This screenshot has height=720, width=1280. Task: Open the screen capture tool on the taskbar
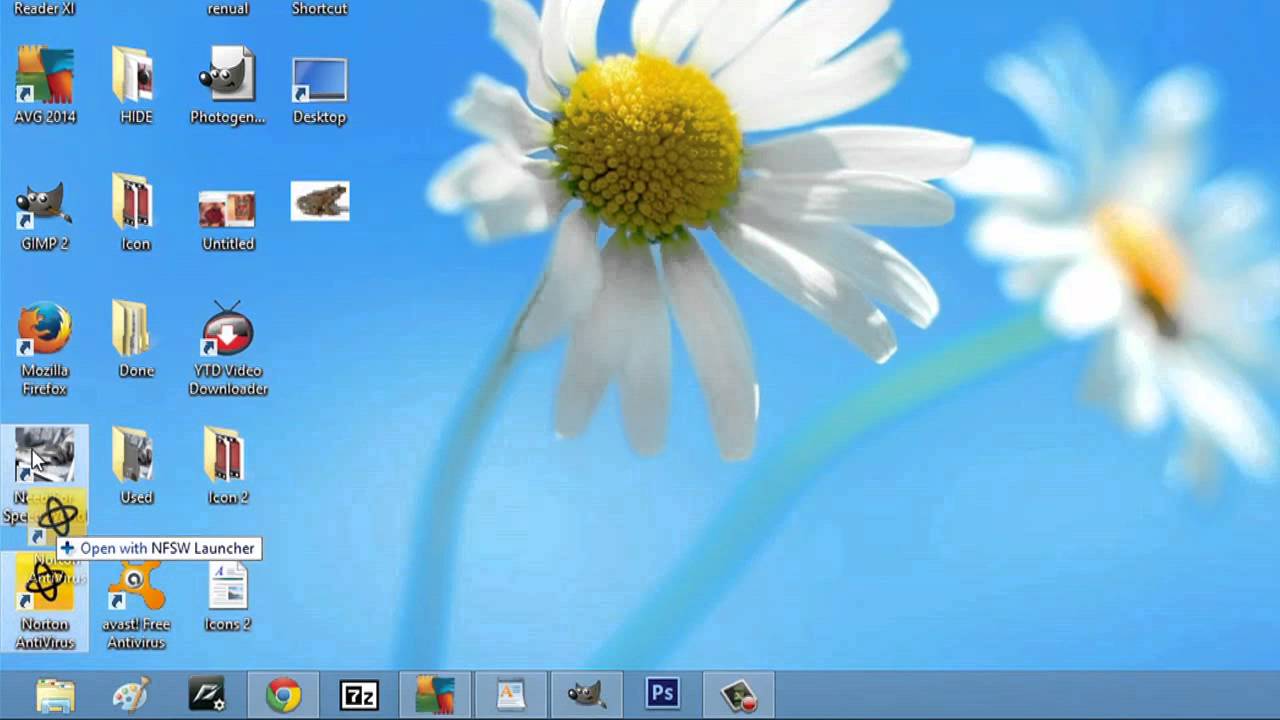pos(738,692)
